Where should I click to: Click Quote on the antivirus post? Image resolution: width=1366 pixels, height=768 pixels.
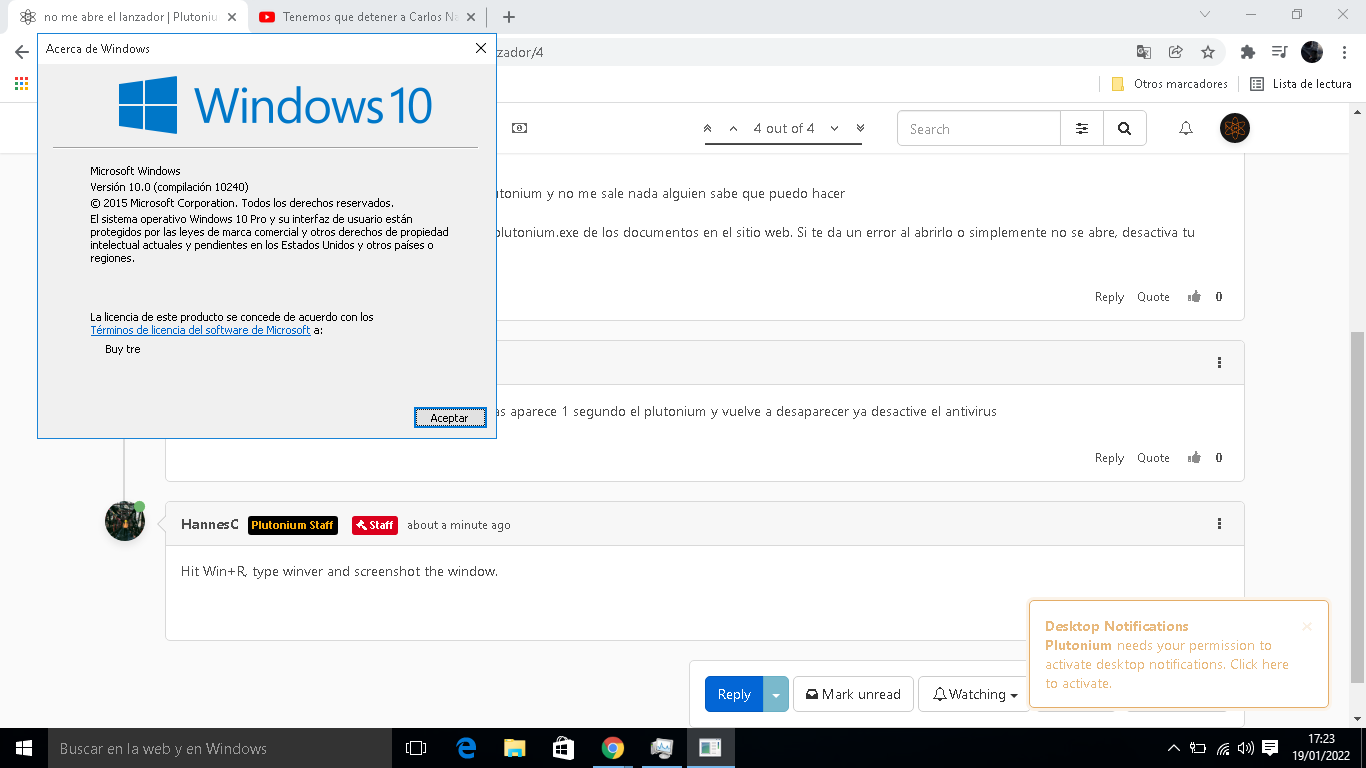(1153, 457)
